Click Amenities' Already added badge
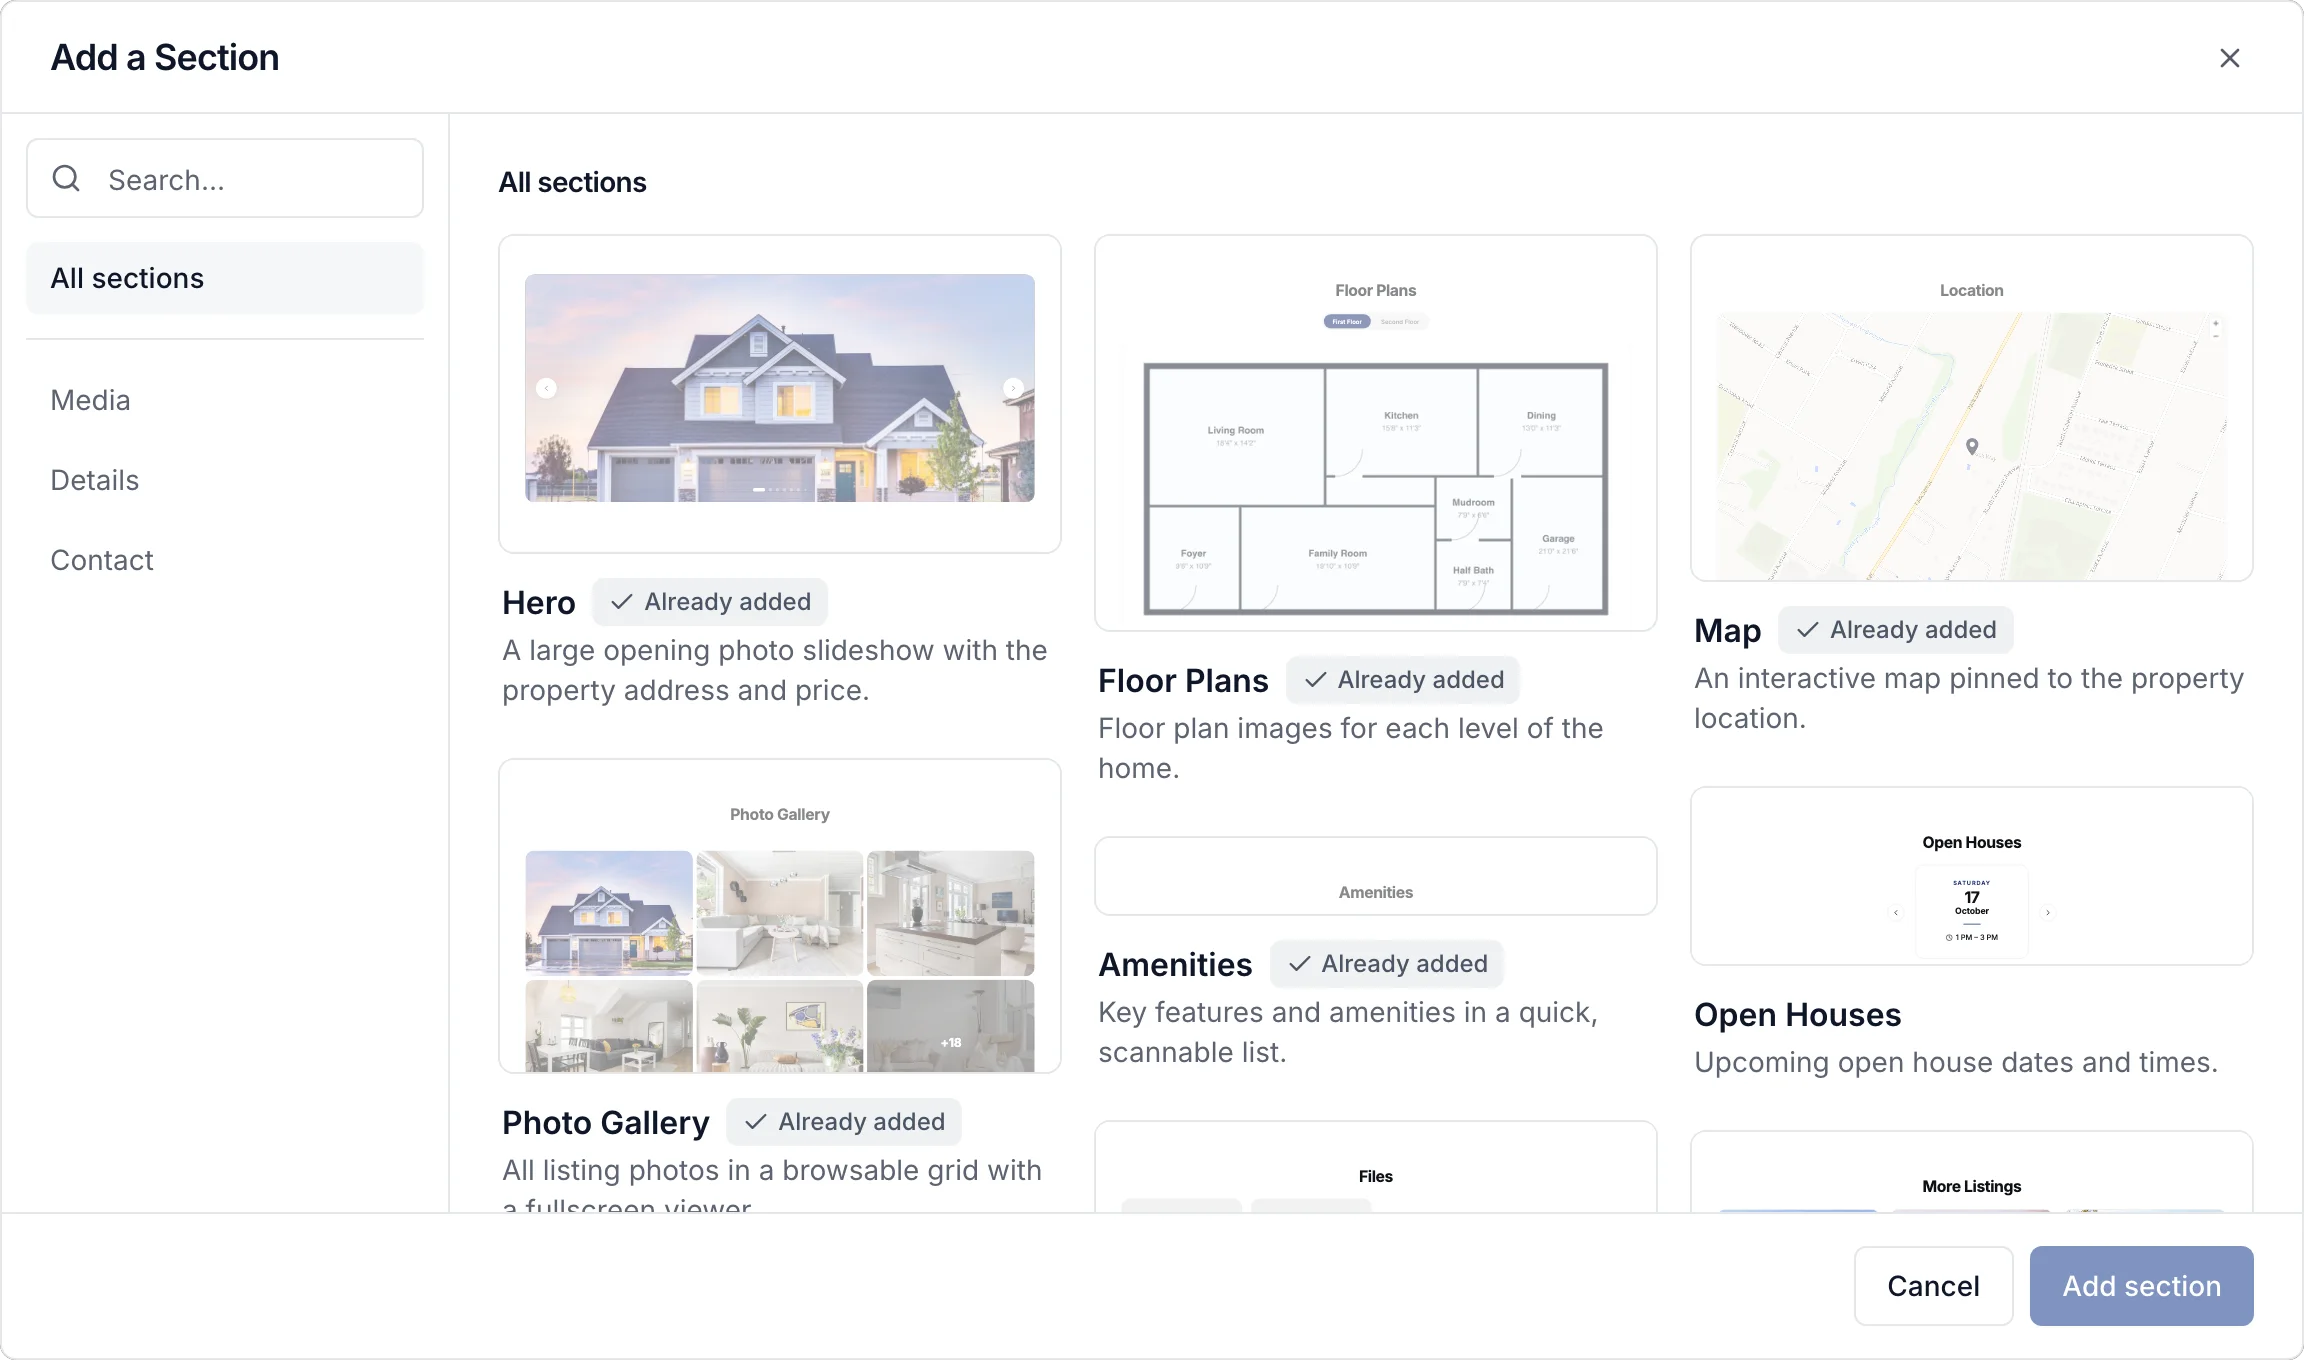 1387,964
